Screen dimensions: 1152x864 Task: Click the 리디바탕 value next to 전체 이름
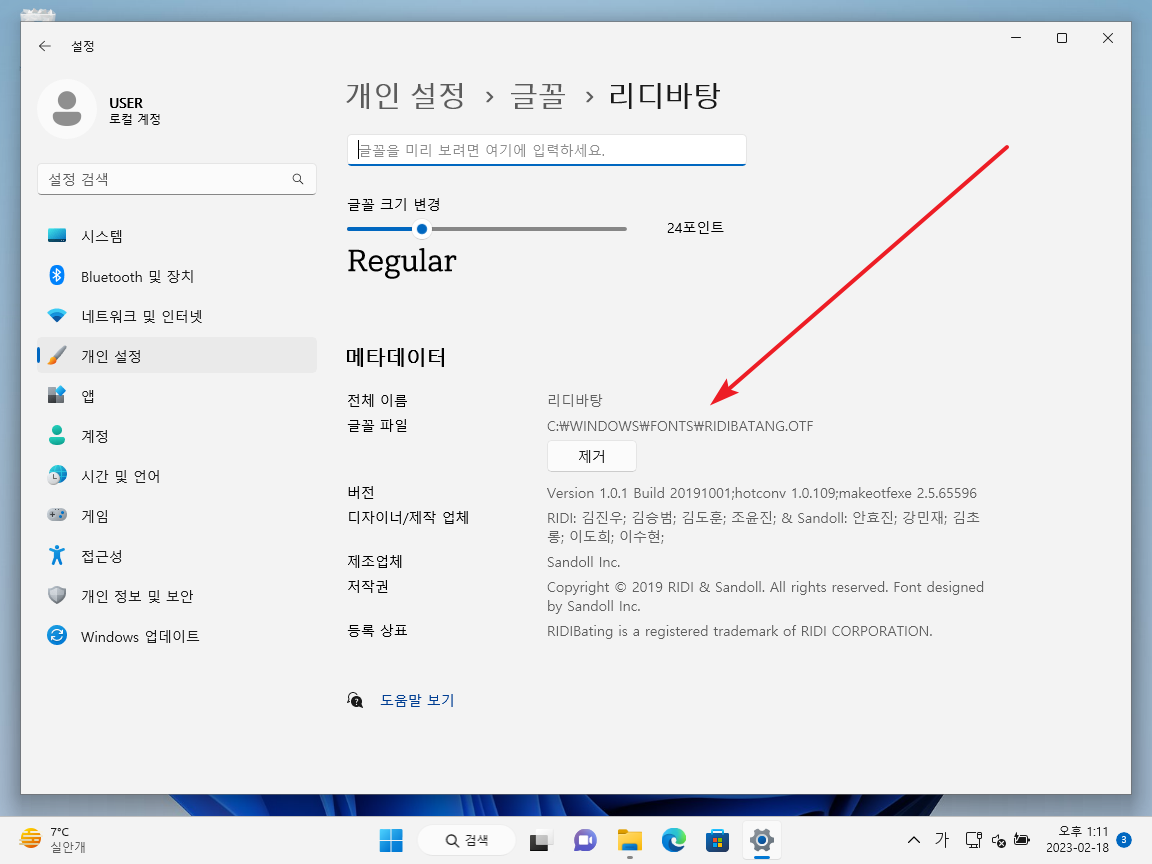pos(575,400)
